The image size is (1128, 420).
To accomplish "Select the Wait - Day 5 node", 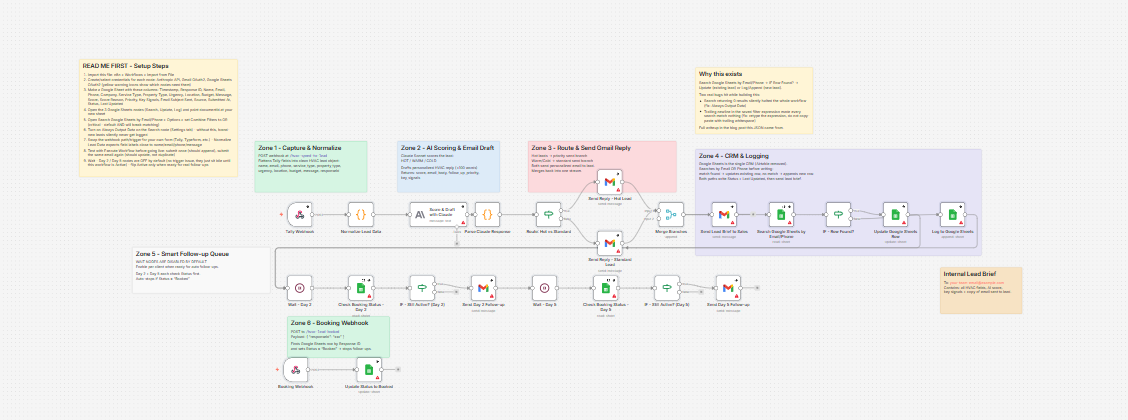I will click(545, 288).
